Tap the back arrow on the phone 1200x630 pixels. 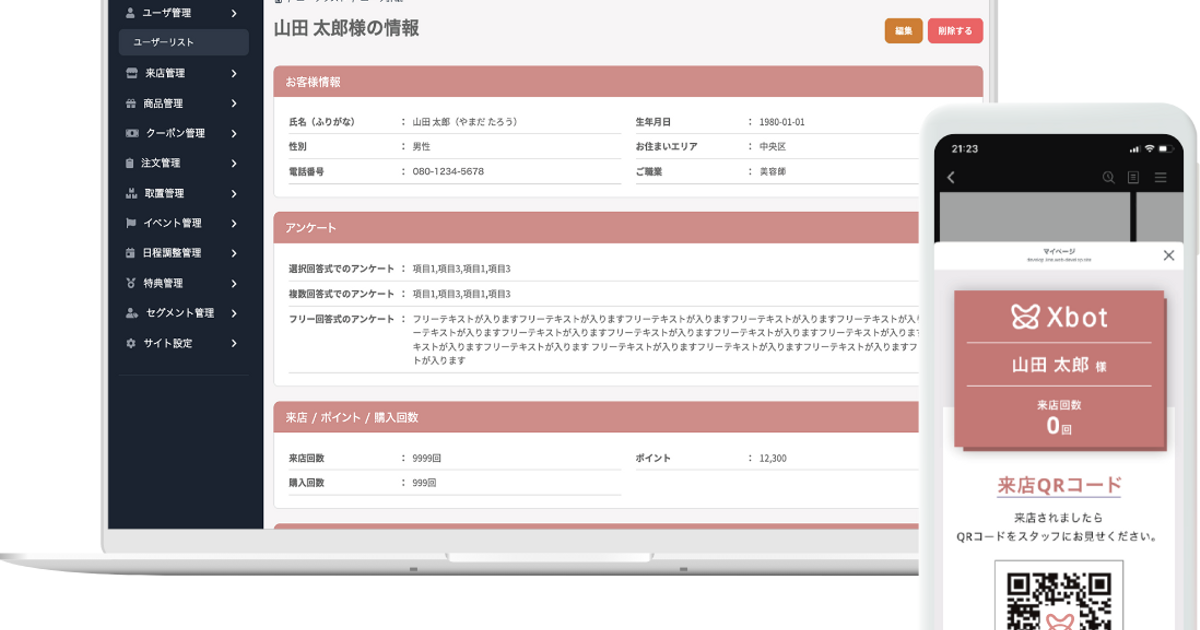click(x=950, y=178)
